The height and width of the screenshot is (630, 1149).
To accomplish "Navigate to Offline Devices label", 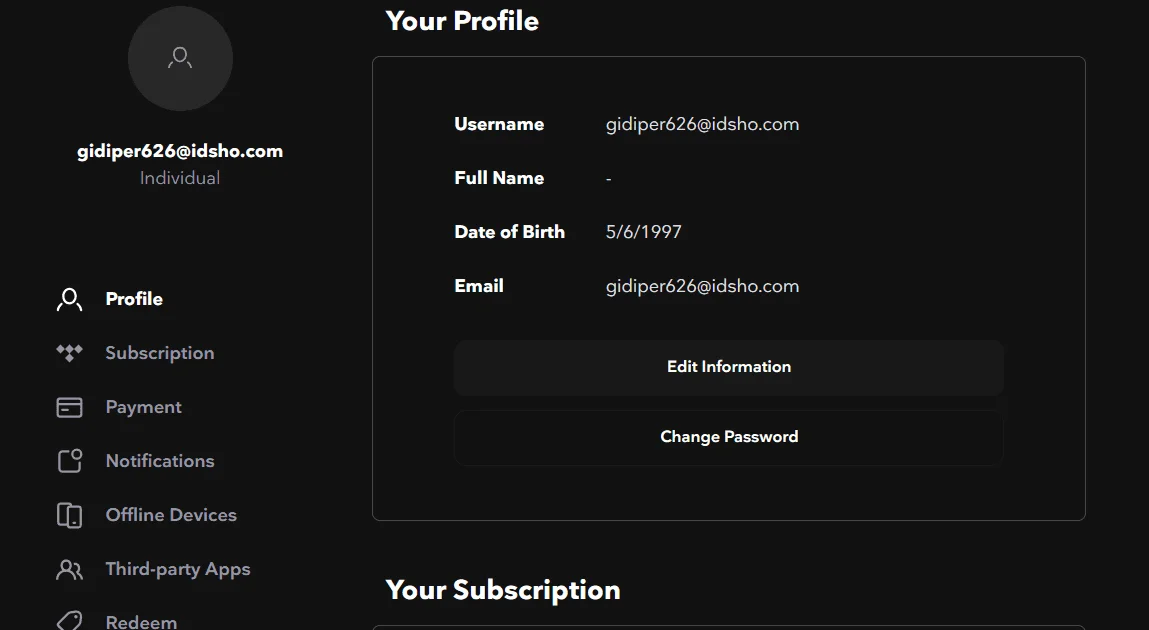I will click(x=171, y=515).
